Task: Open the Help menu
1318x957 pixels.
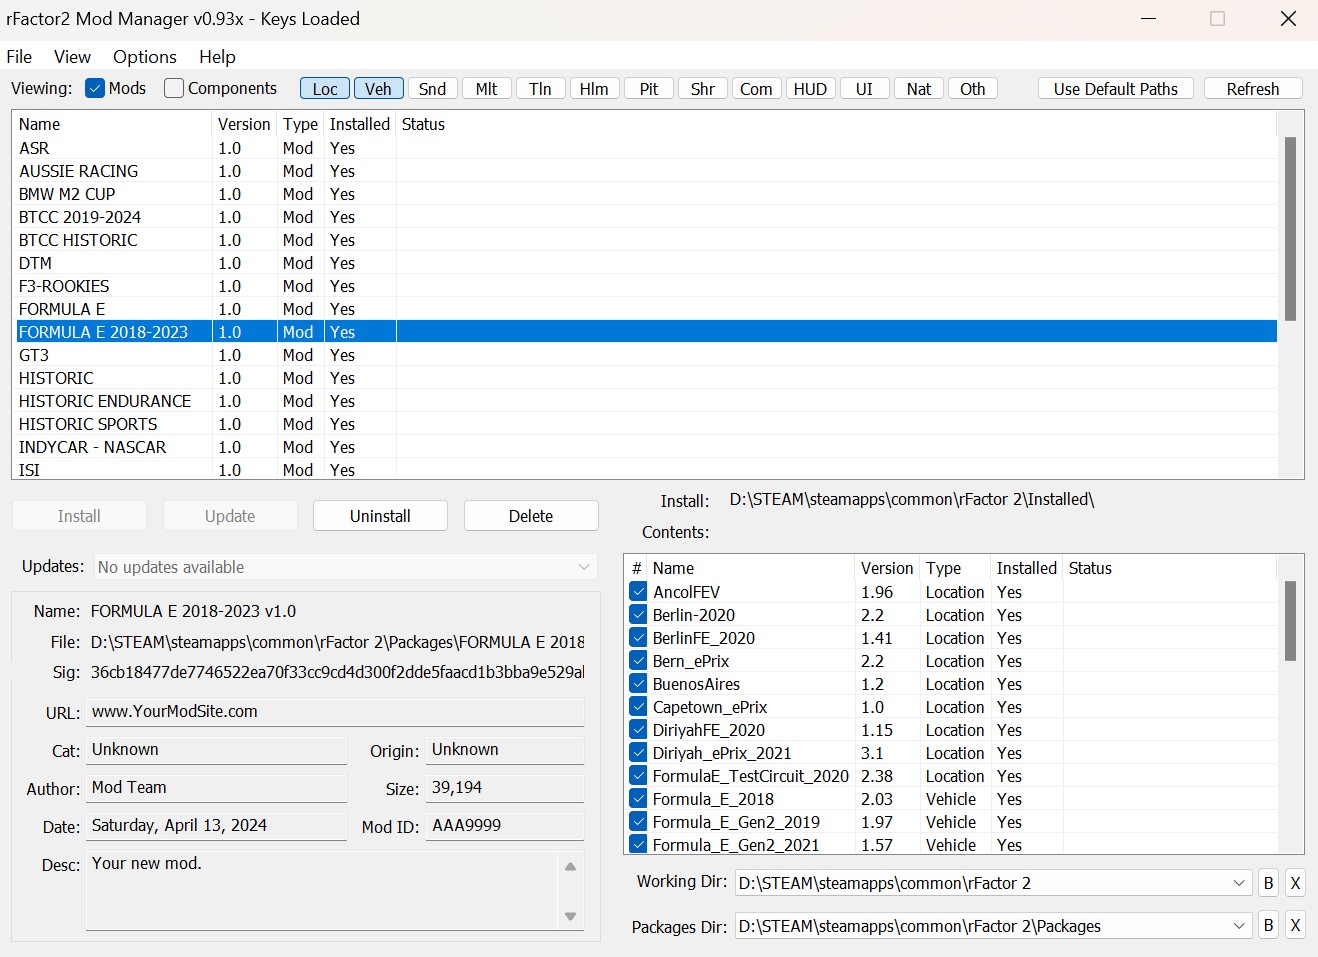Action: pos(217,57)
